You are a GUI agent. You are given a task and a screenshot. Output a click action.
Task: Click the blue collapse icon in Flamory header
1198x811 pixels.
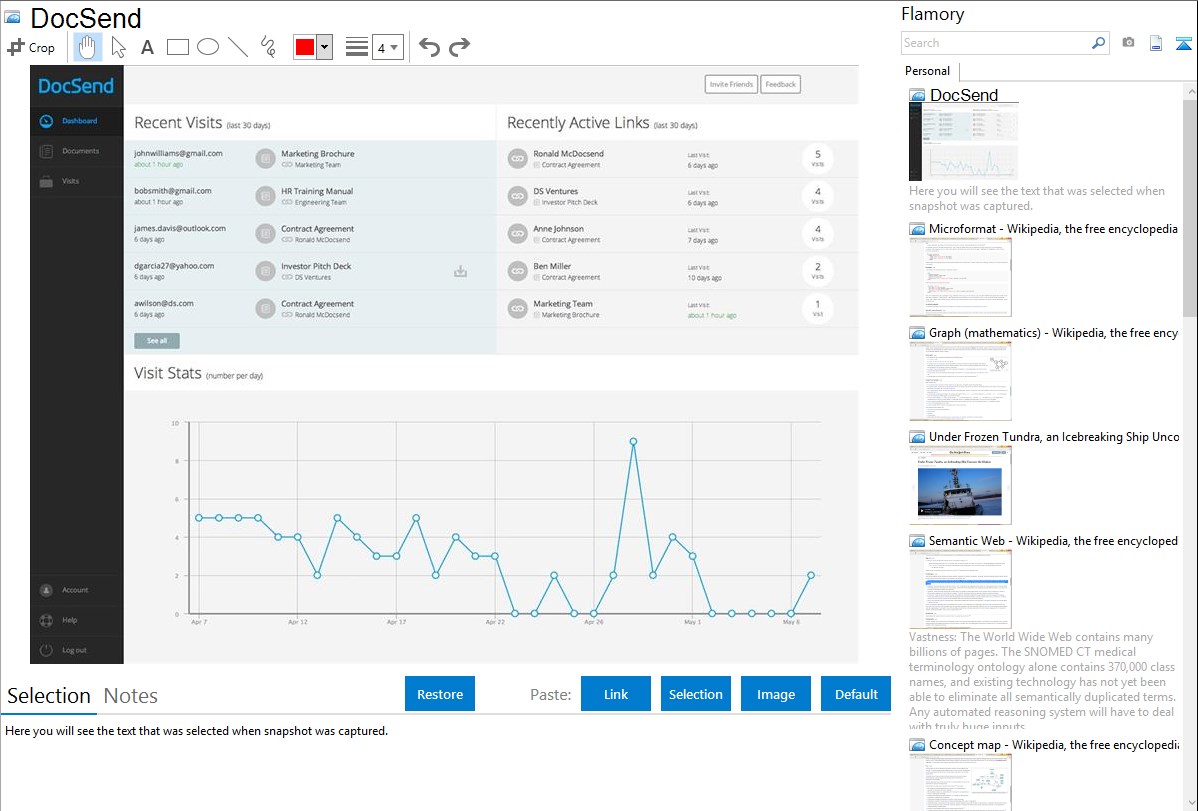[1183, 43]
